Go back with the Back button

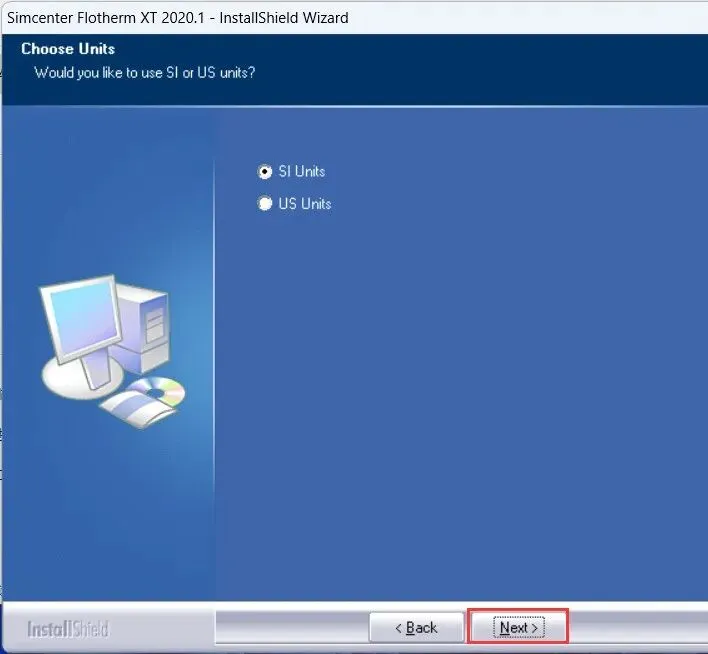[x=416, y=627]
